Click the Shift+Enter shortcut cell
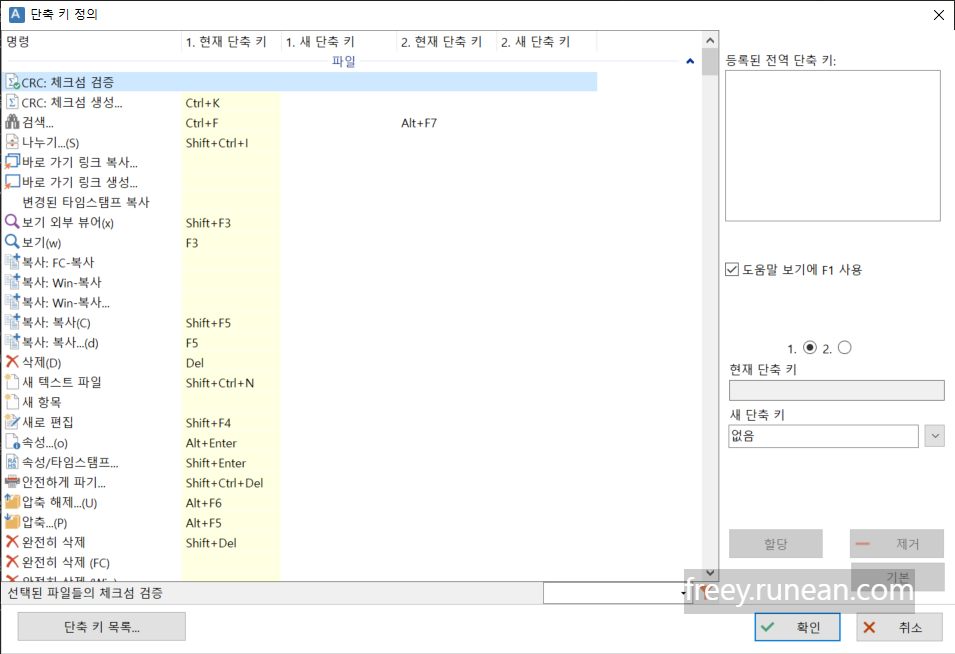Screen dimensions: 955x654 (x=231, y=463)
